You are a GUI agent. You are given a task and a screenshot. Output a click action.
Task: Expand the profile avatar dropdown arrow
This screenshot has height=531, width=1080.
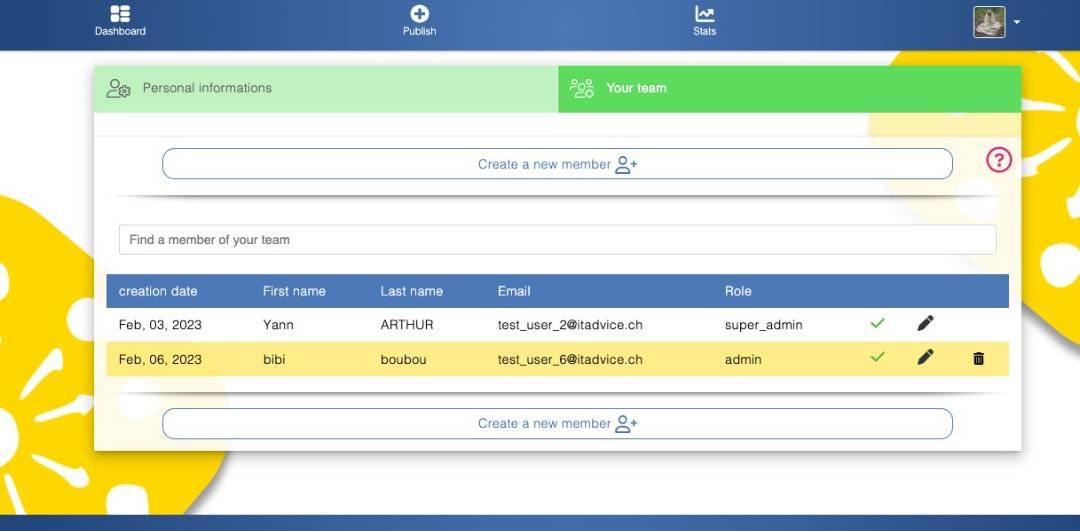coord(1017,22)
